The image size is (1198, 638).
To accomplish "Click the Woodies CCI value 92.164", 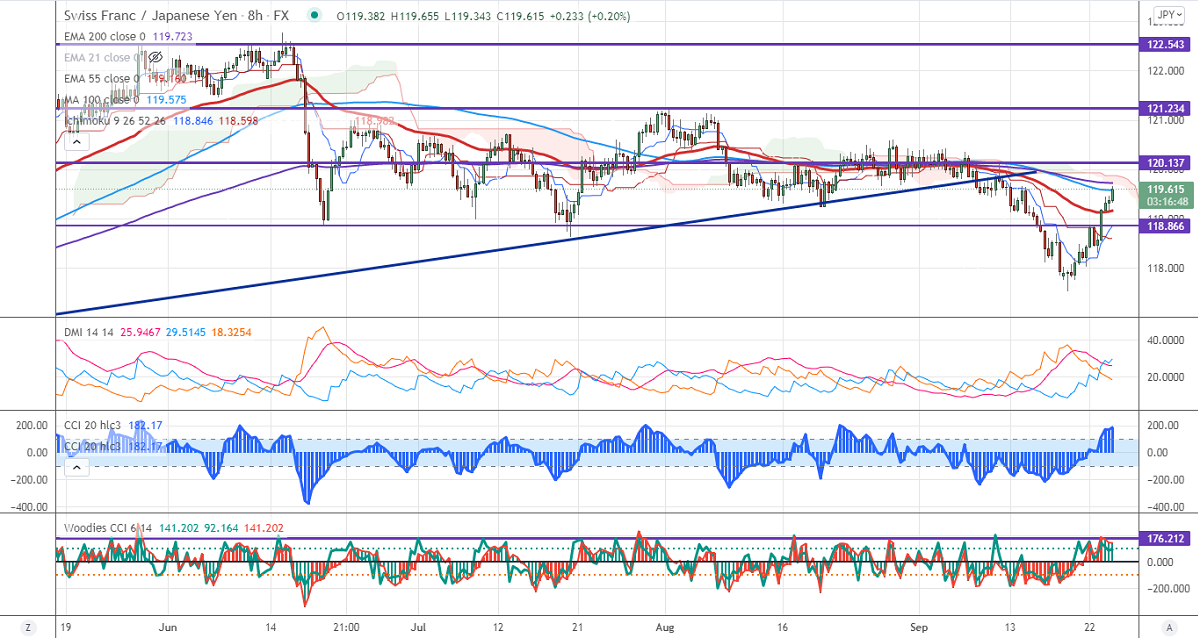I will (221, 528).
